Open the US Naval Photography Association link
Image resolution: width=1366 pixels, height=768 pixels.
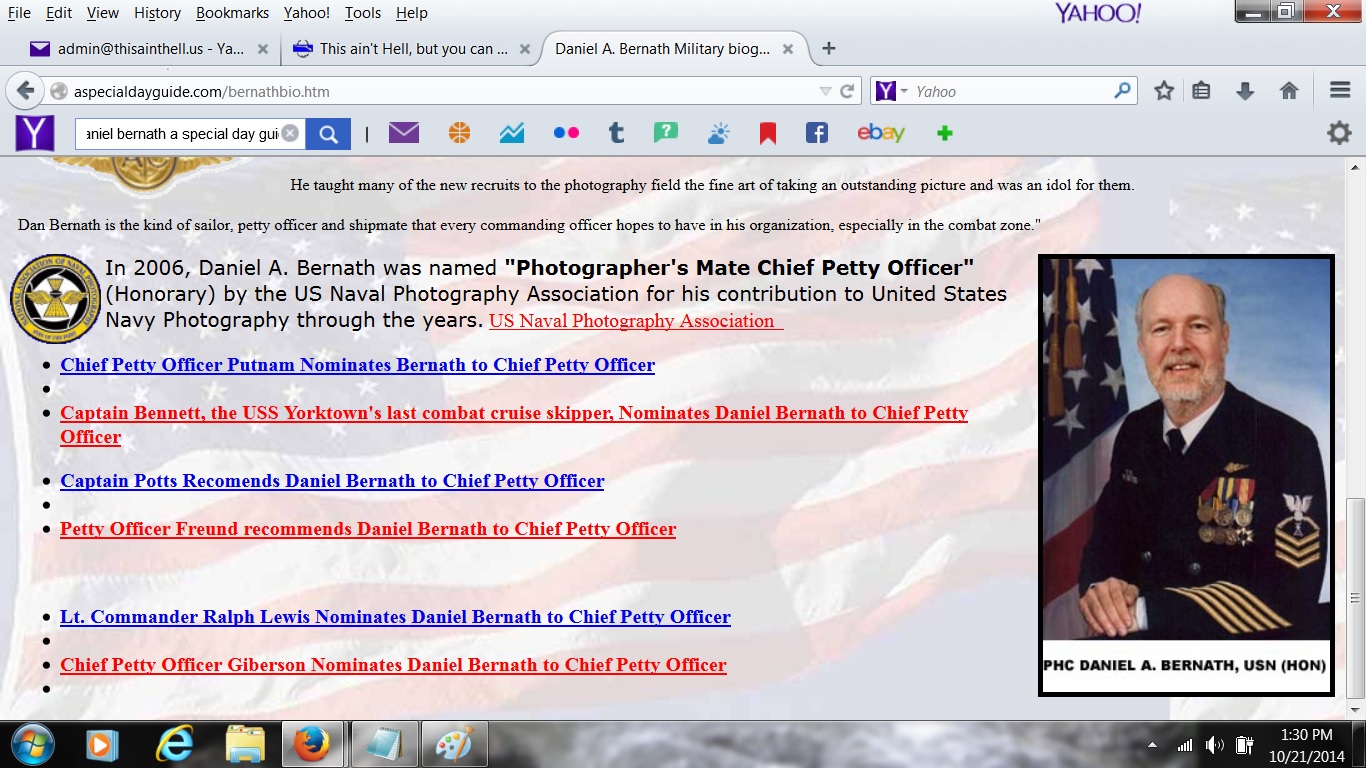[632, 321]
